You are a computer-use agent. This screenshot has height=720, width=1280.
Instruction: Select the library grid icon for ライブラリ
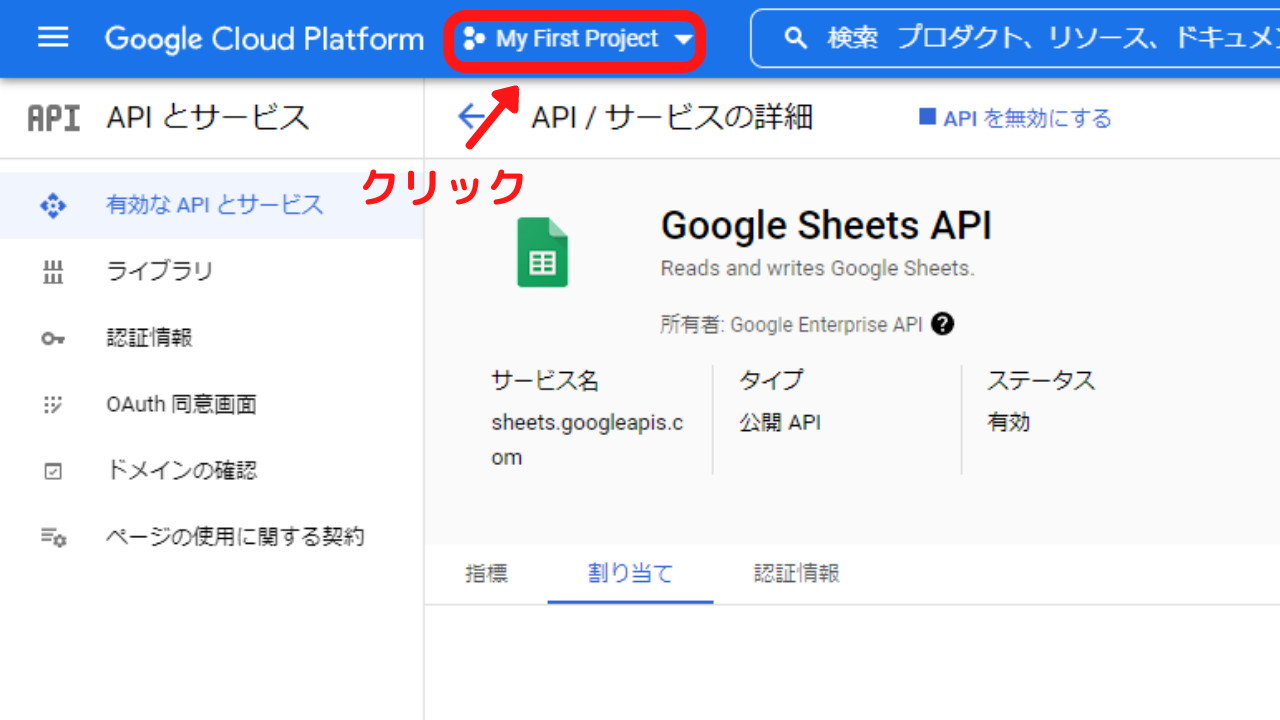52,271
